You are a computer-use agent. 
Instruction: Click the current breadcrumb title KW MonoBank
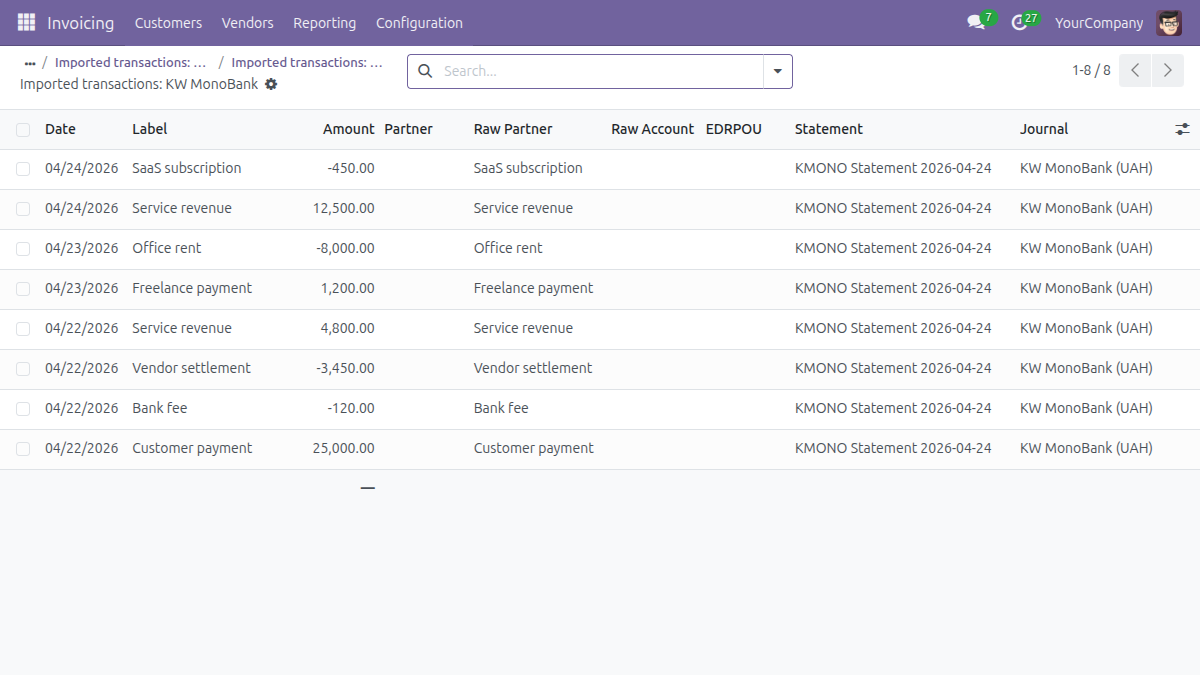pos(139,84)
